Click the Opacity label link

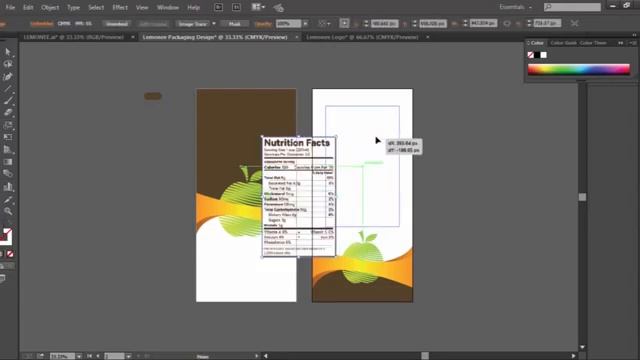tap(263, 24)
